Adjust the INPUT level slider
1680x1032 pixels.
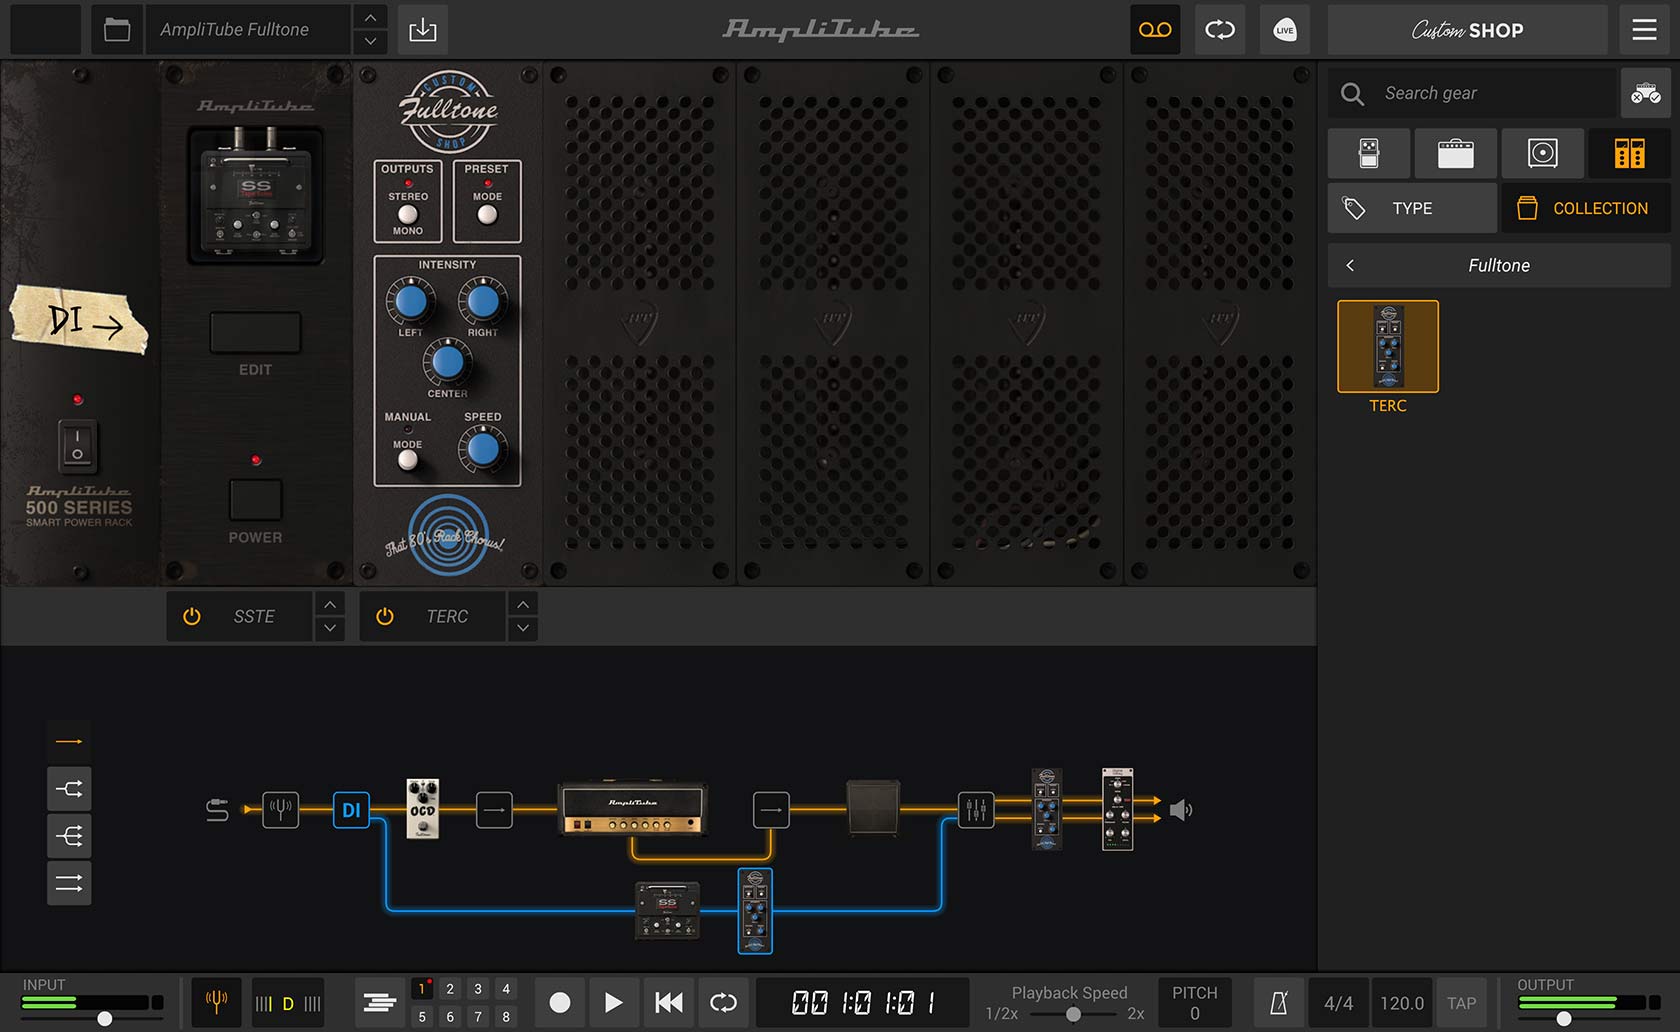[x=104, y=1018]
